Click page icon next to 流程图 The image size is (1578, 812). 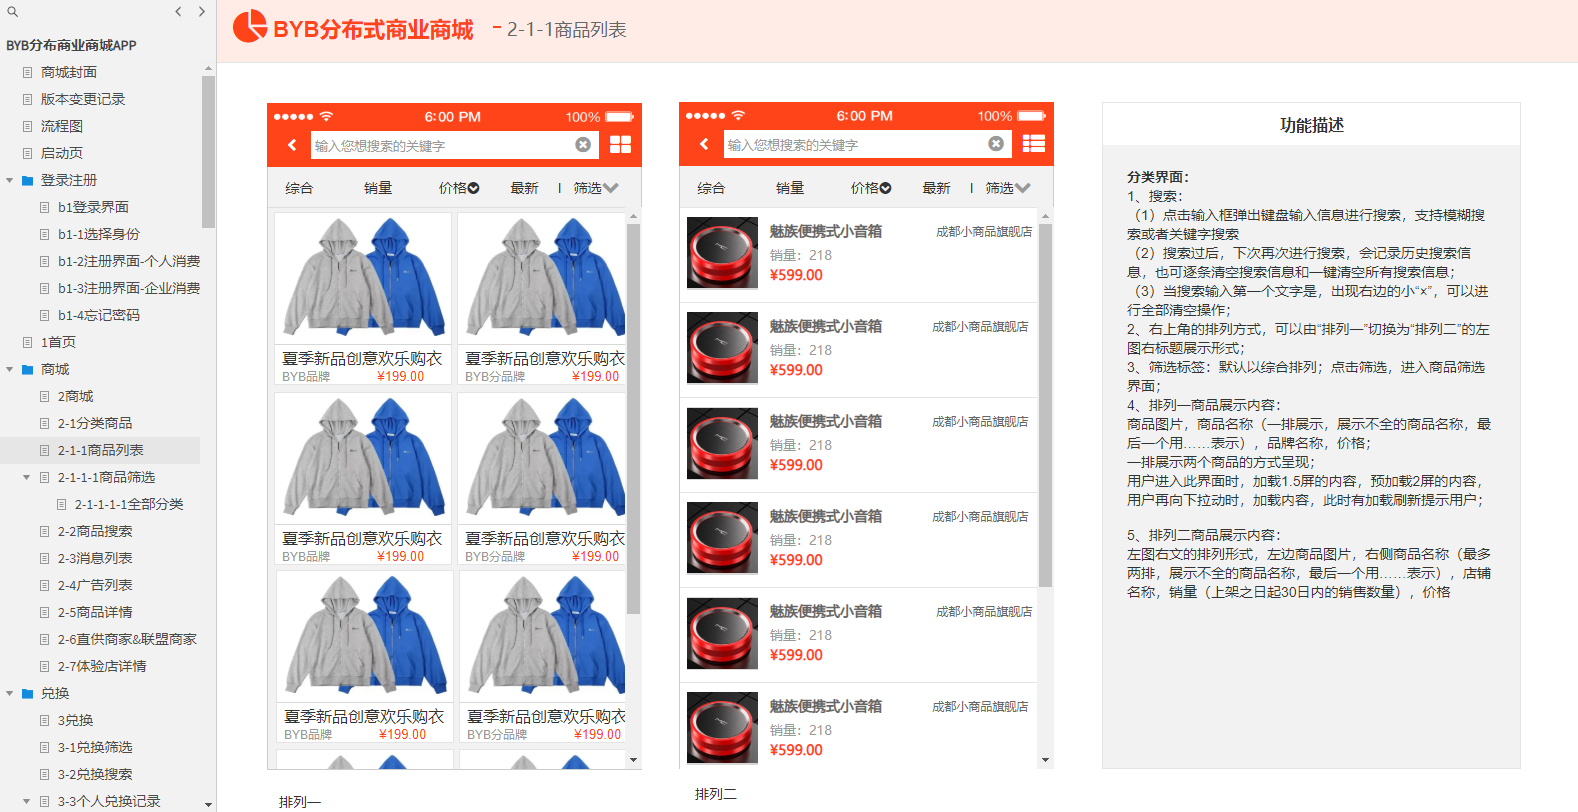(x=28, y=126)
